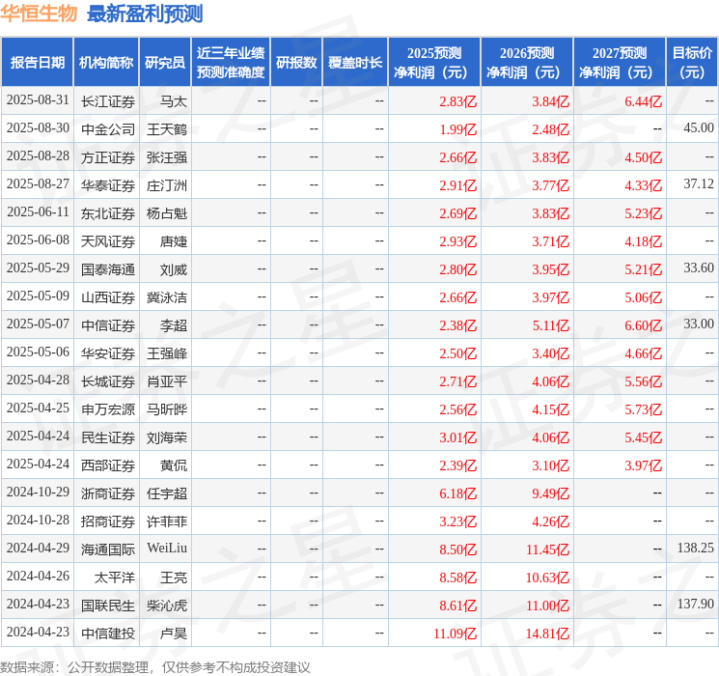
Task: Click target price 33.60
Action: 698,268
